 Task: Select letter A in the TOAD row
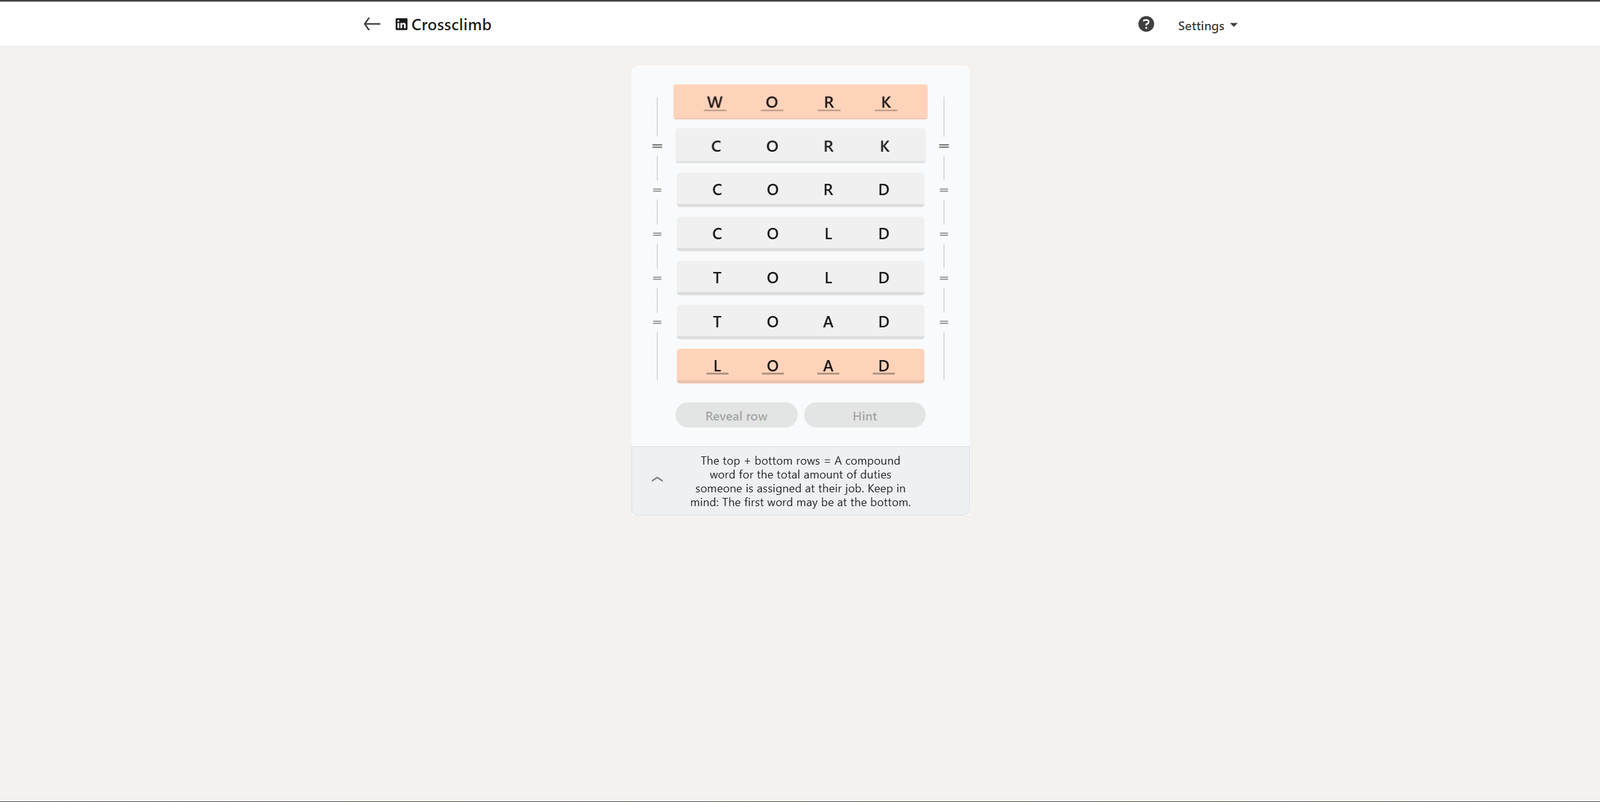pos(828,322)
